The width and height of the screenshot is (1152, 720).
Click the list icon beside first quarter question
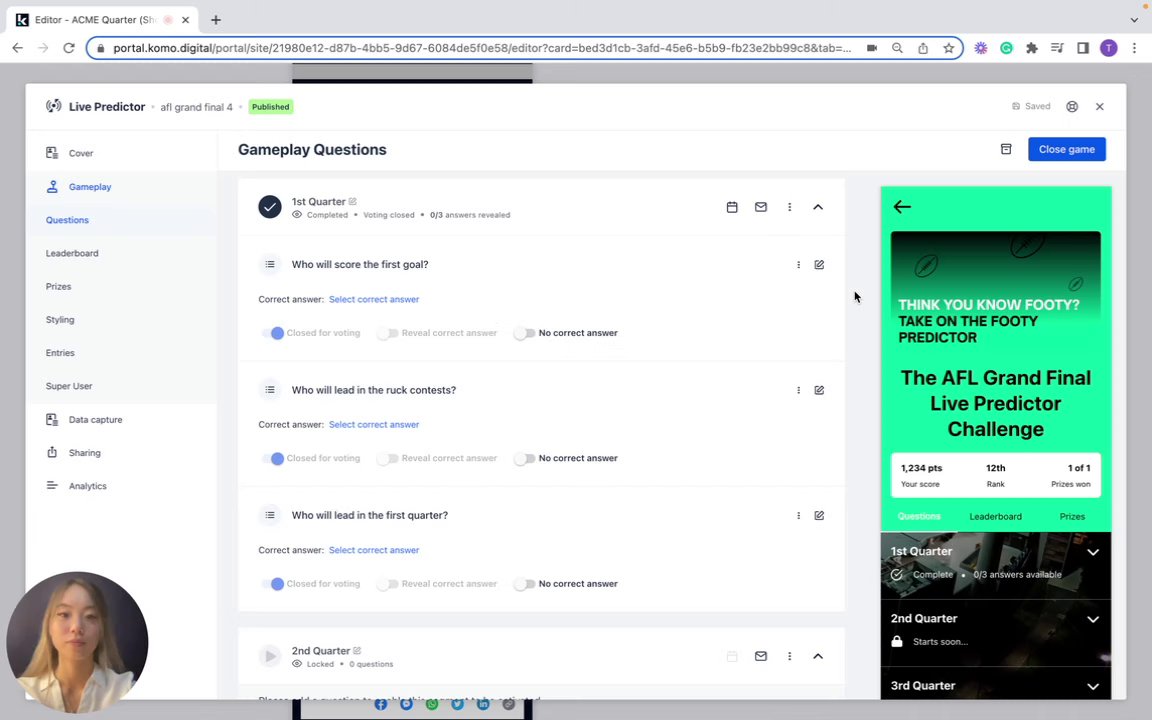[x=270, y=516]
